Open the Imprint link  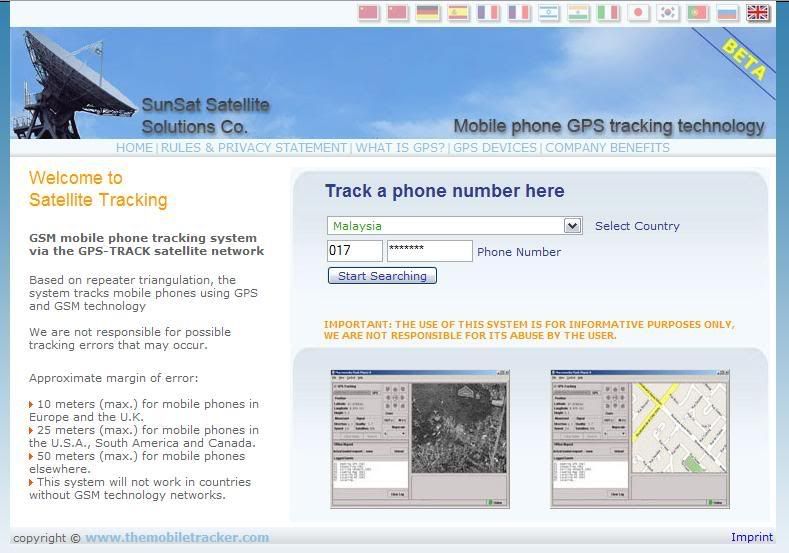(752, 537)
